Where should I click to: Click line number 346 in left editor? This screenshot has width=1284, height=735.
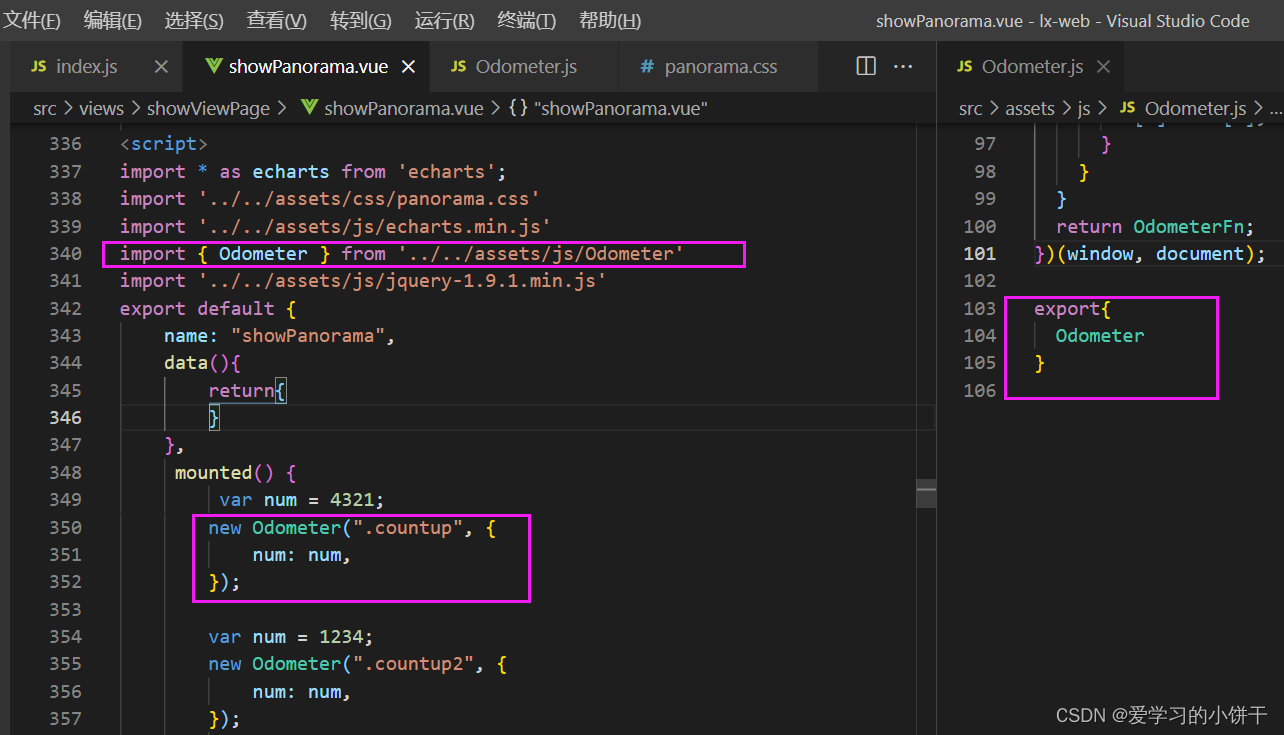65,417
